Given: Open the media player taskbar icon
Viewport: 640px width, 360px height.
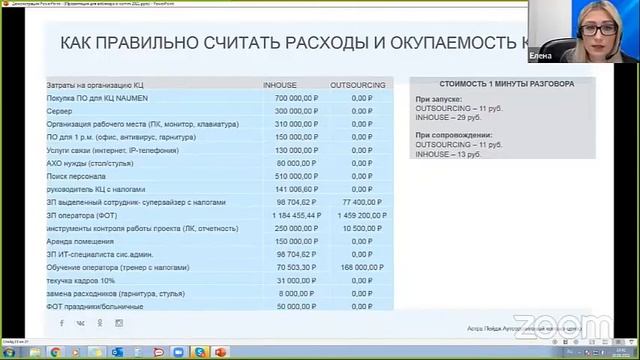Looking at the screenshot, I should pos(76,352).
